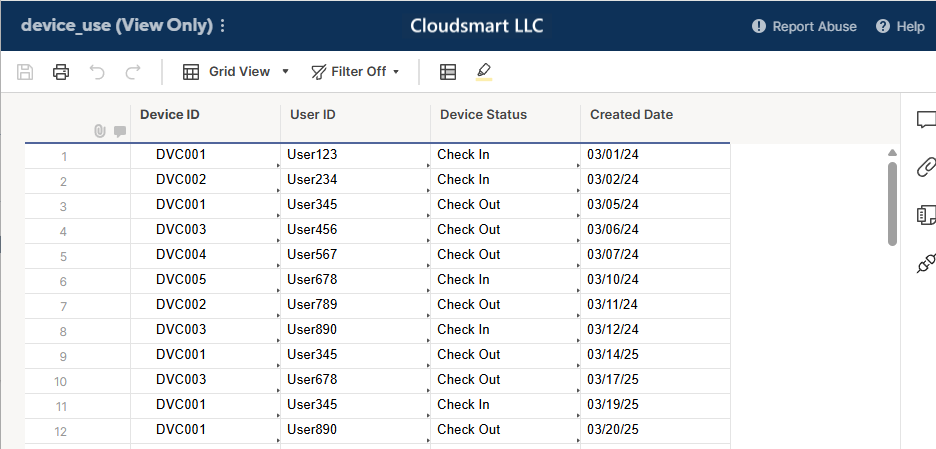This screenshot has height=449, width=936.
Task: Open the Proofs icon in right sidebar
Action: (926, 215)
